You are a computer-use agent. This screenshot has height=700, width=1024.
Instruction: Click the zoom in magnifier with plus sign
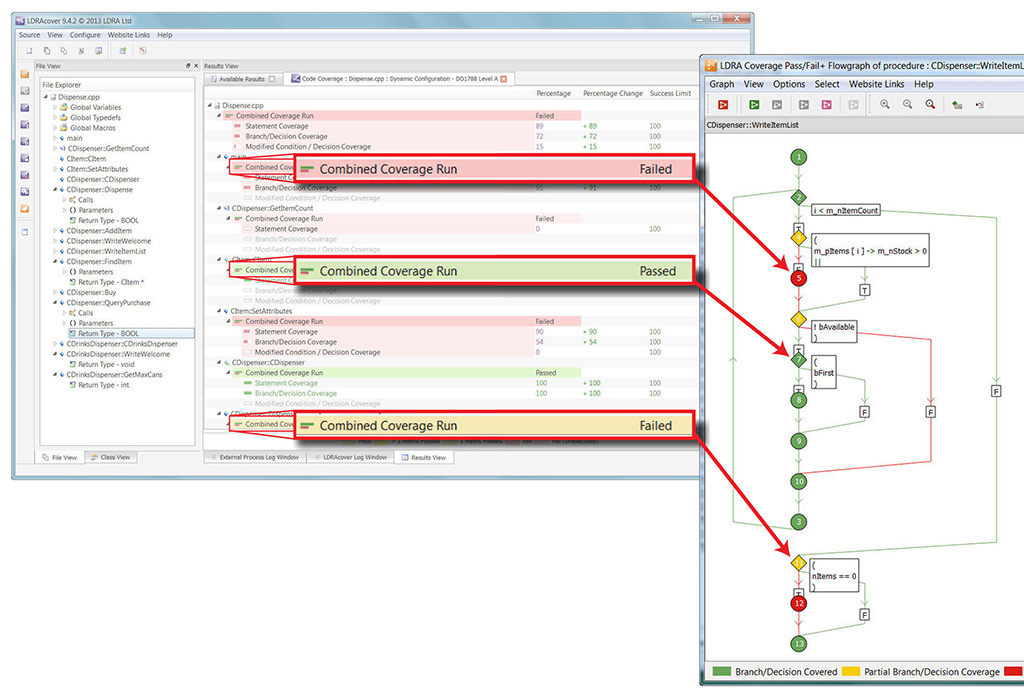pos(885,104)
